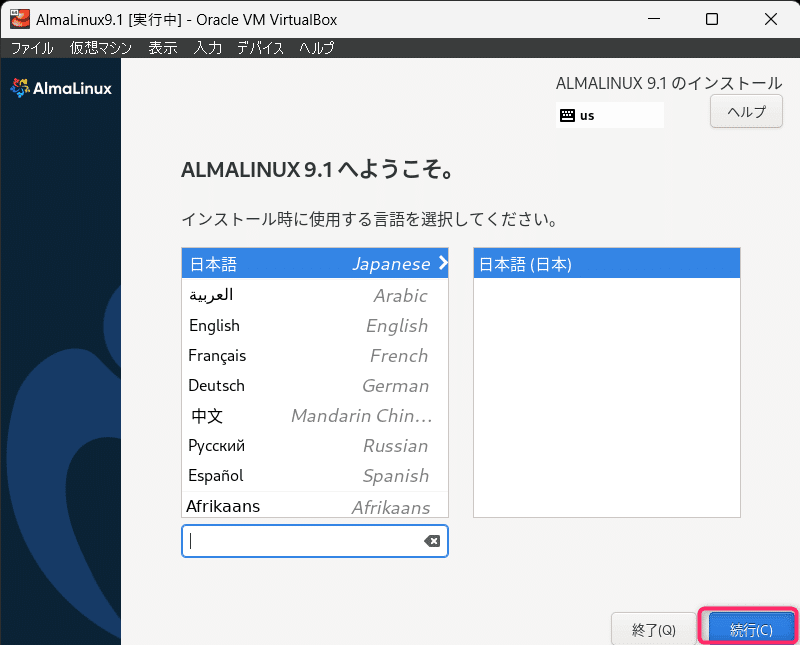Select Español Spanish in the language list
Viewport: 800px width, 645px height.
click(x=315, y=476)
